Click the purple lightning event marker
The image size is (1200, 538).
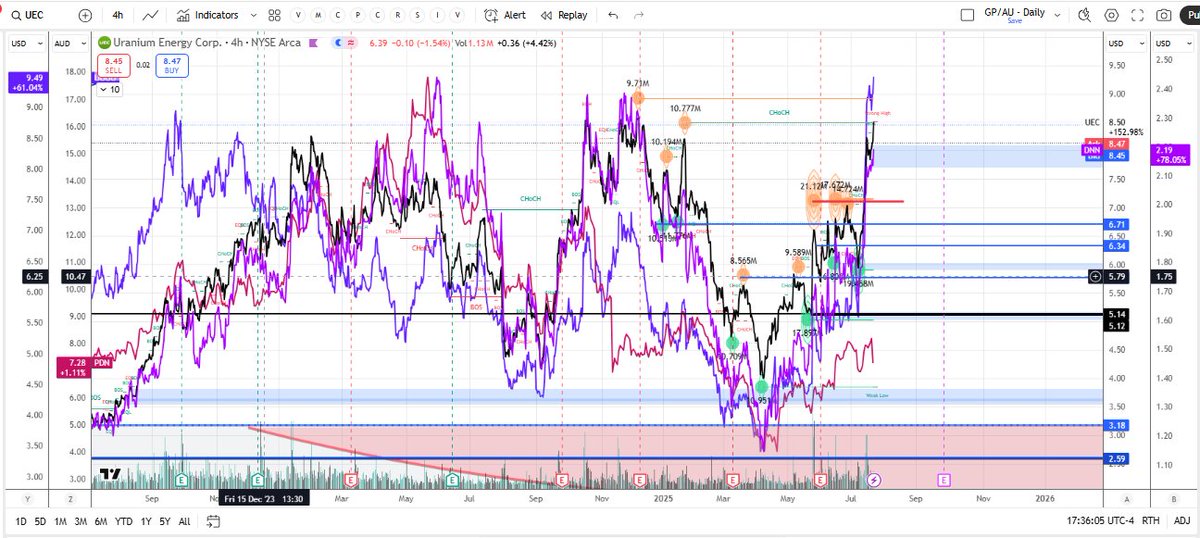point(875,479)
